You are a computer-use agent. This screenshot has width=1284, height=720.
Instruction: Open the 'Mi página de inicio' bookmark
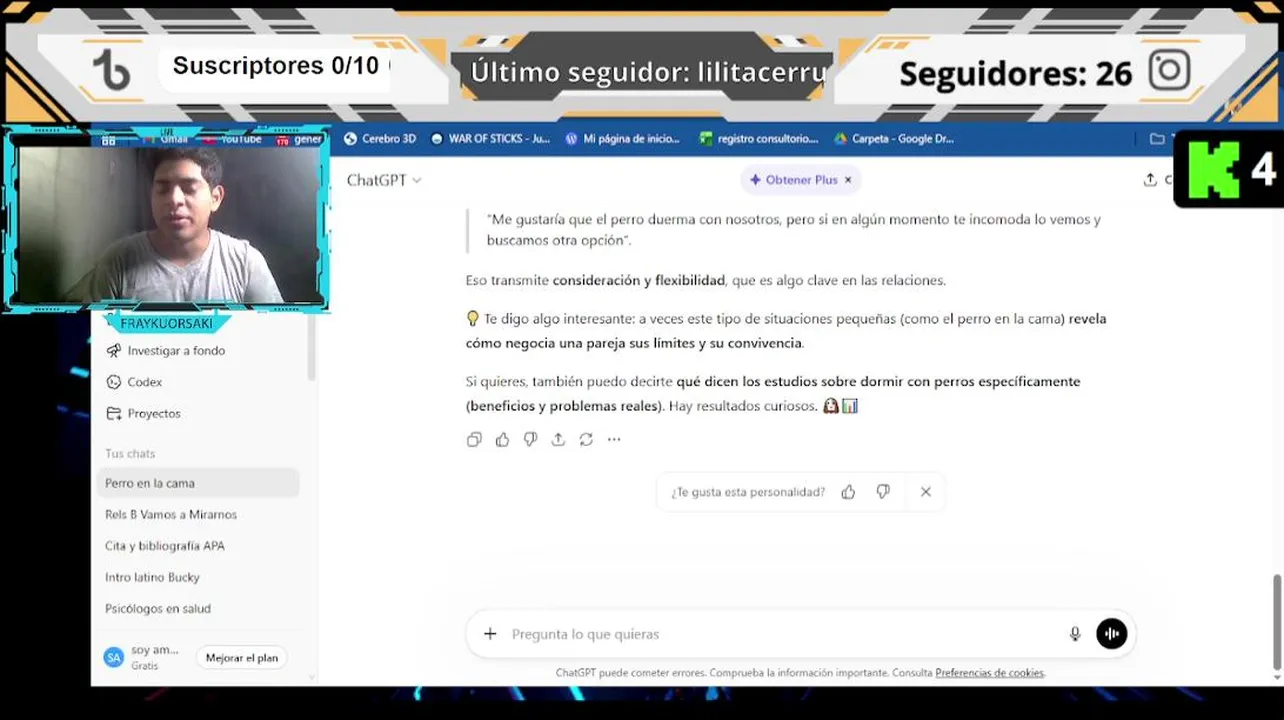tap(622, 139)
